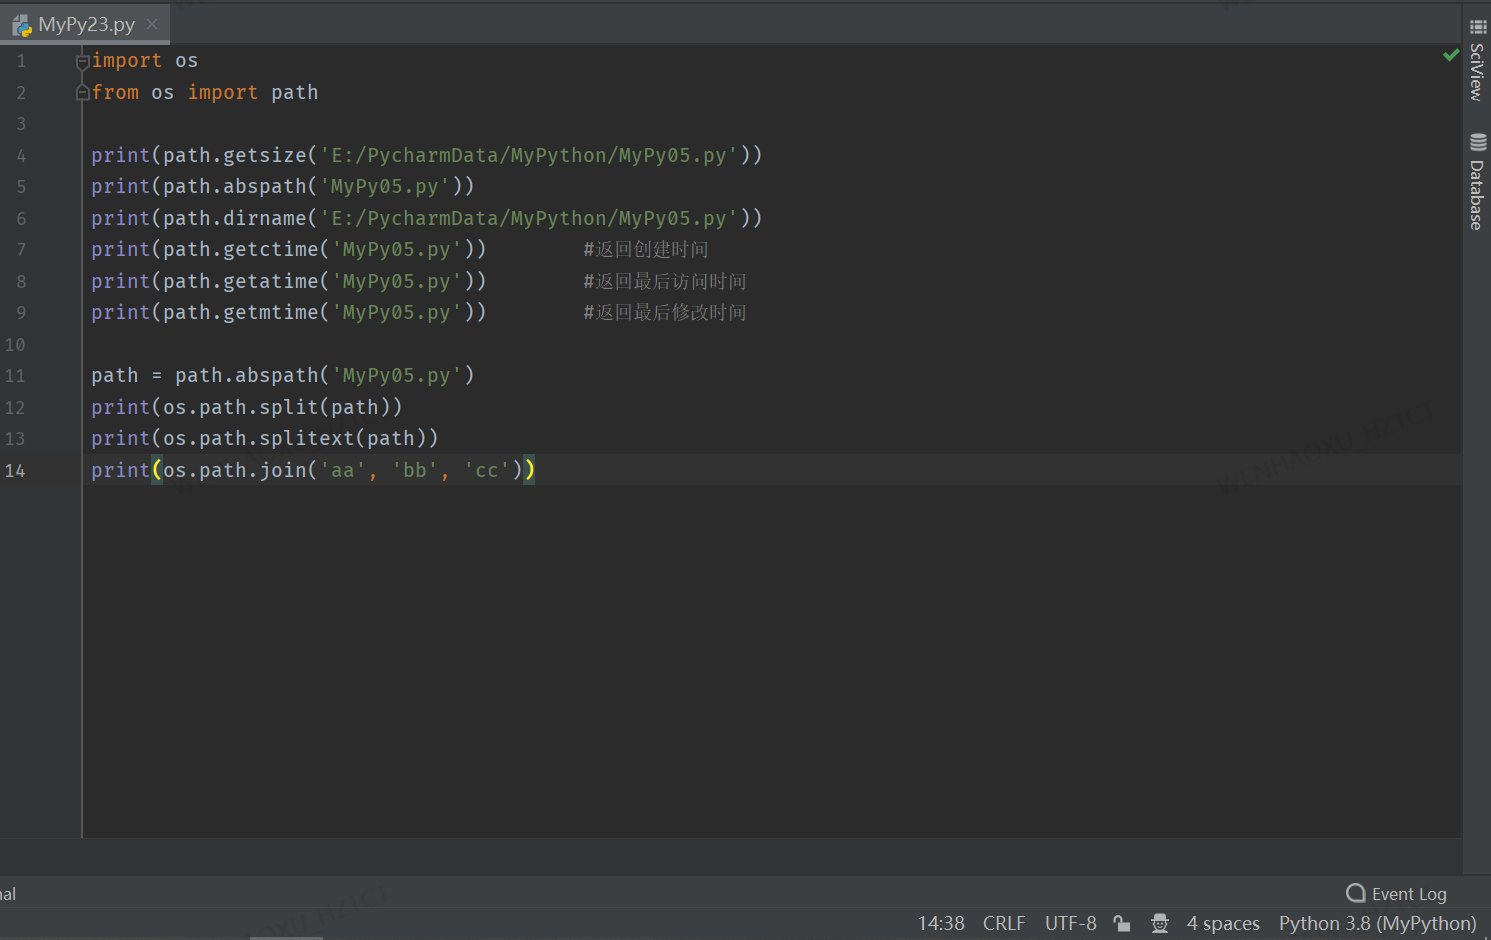Click line number 10 in the gutter
1491x940 pixels.
15,345
